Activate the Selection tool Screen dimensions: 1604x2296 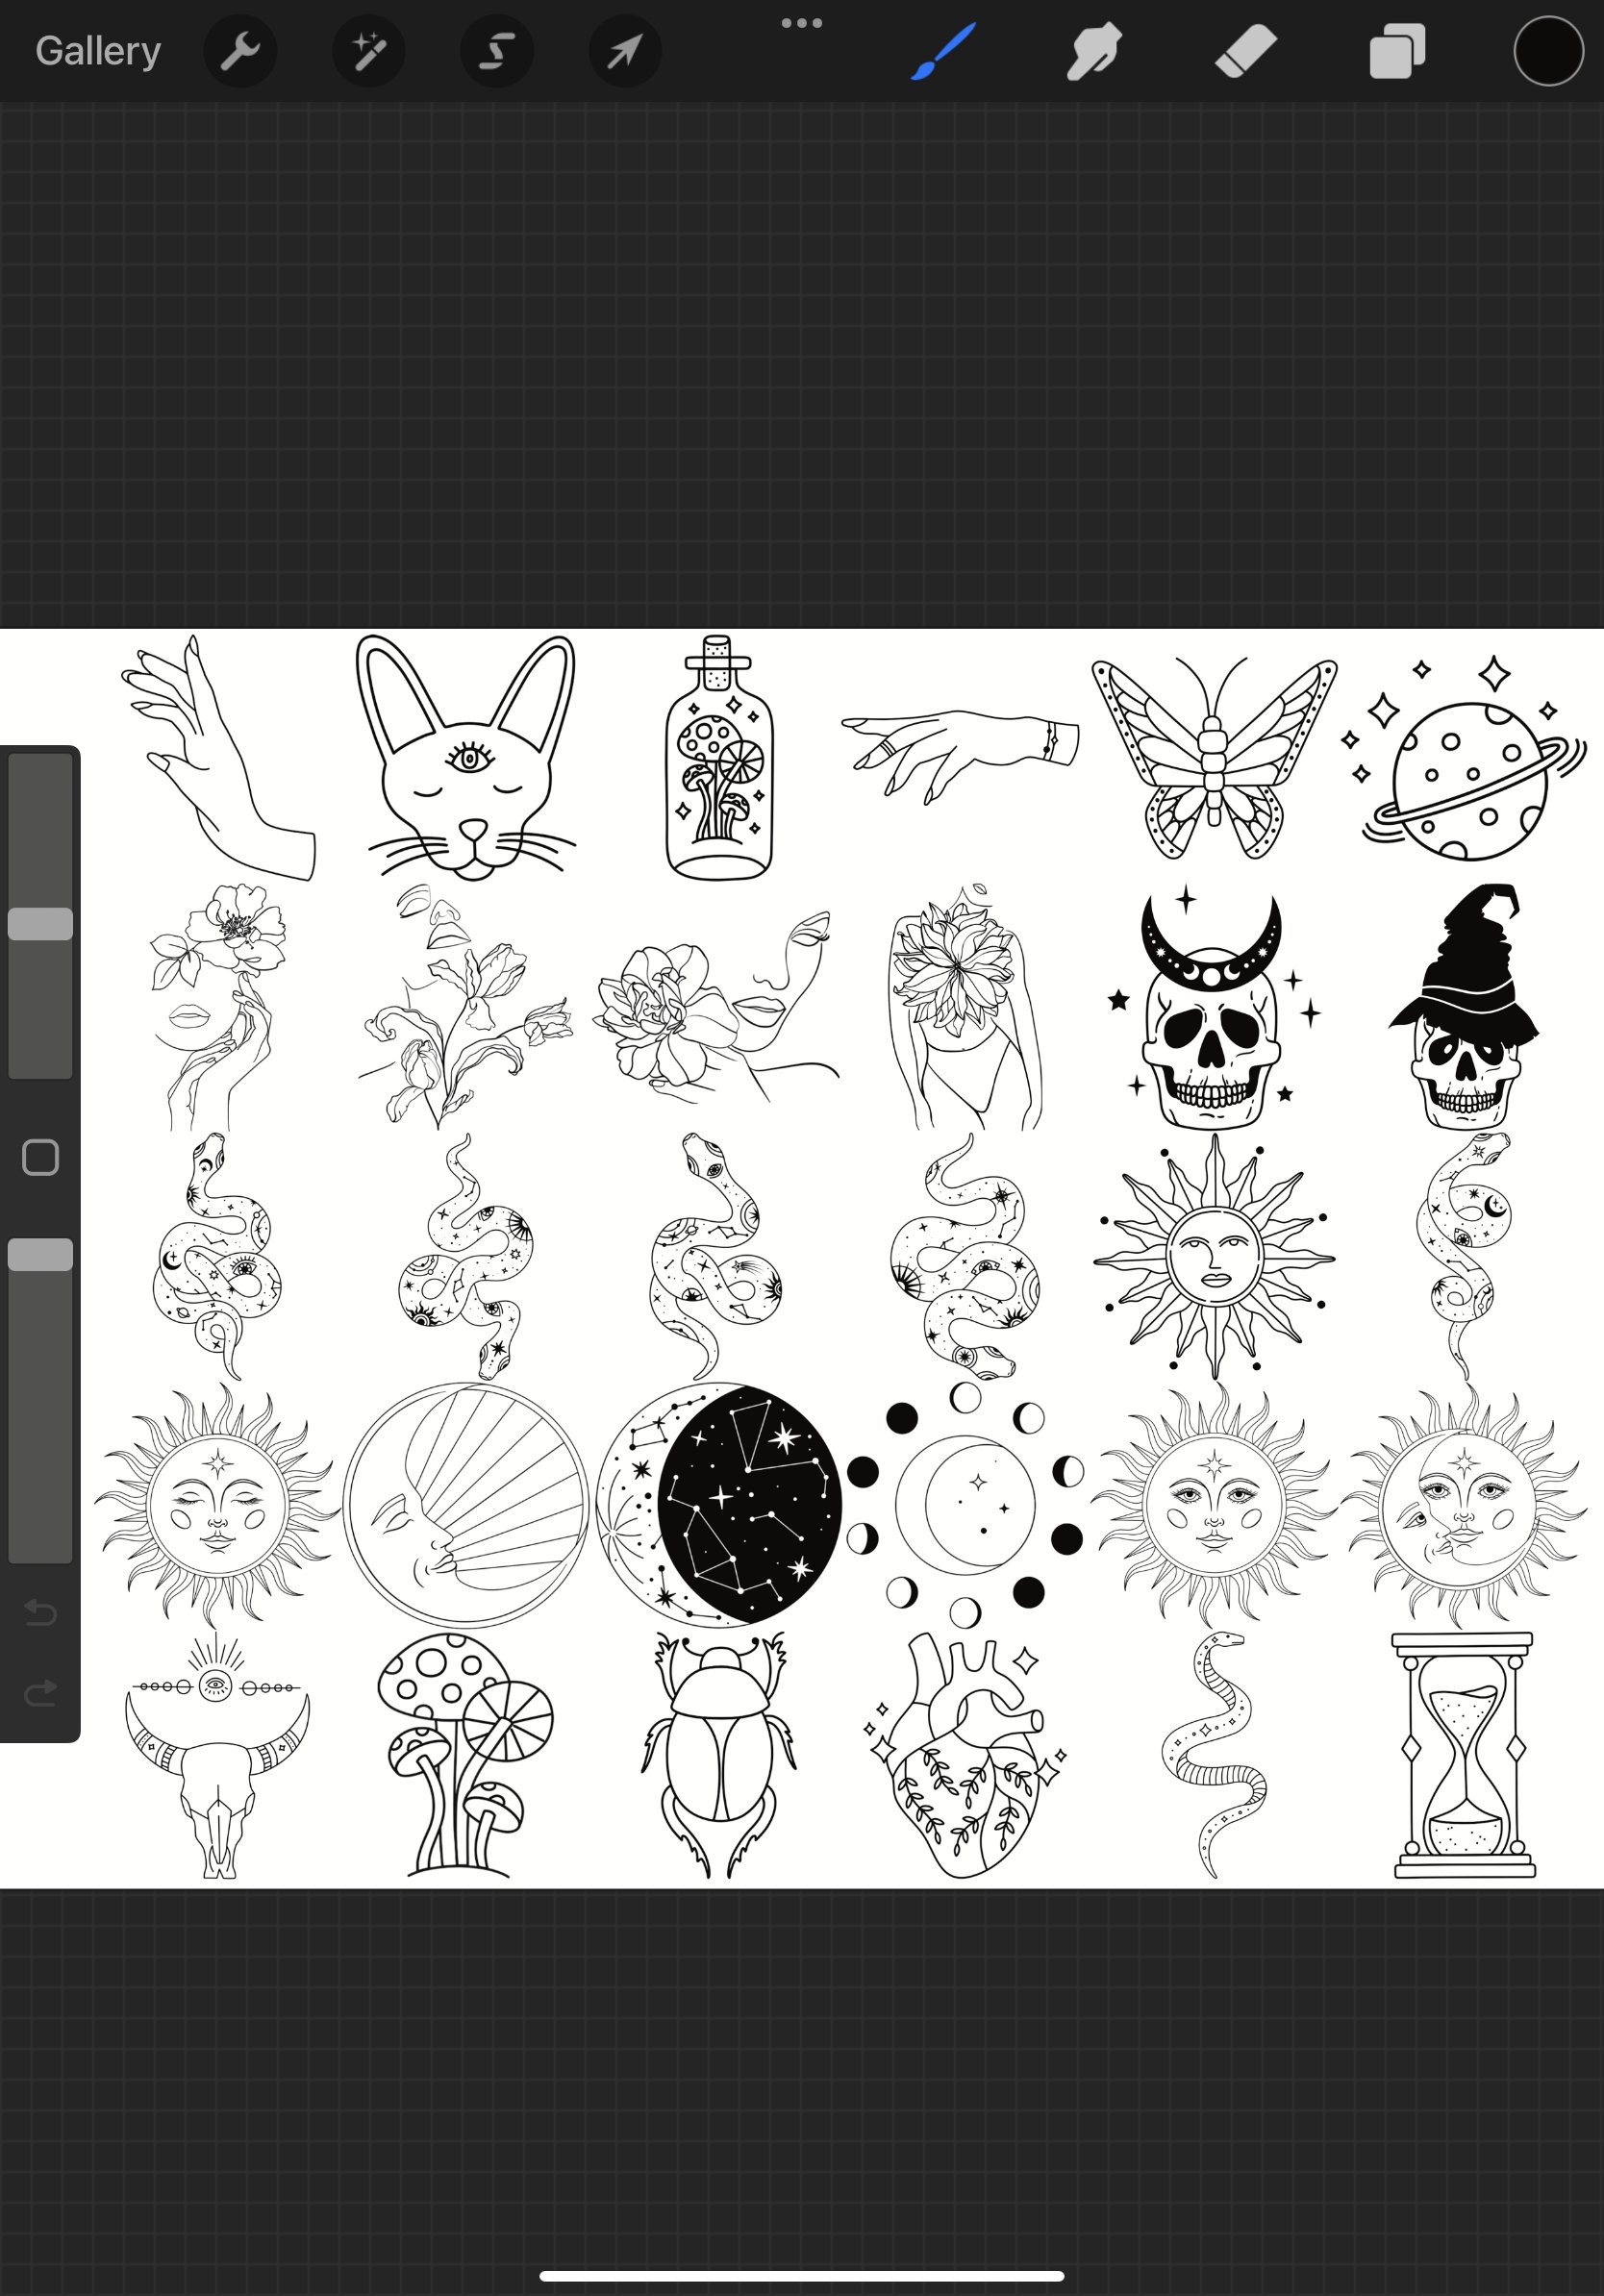click(496, 50)
